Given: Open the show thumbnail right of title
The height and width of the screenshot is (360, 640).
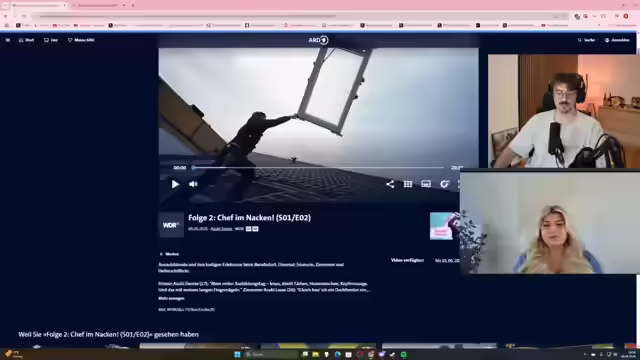Looking at the screenshot, I should click(444, 226).
